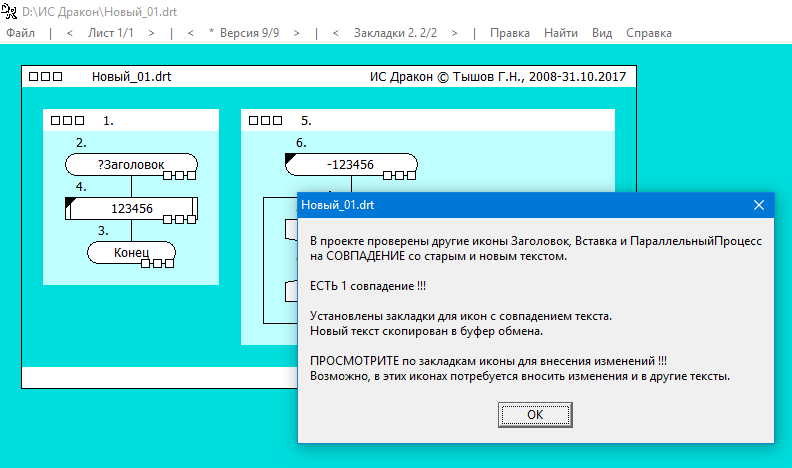Click the small squares on the Конец icon
This screenshot has width=792, height=468.
(158, 264)
